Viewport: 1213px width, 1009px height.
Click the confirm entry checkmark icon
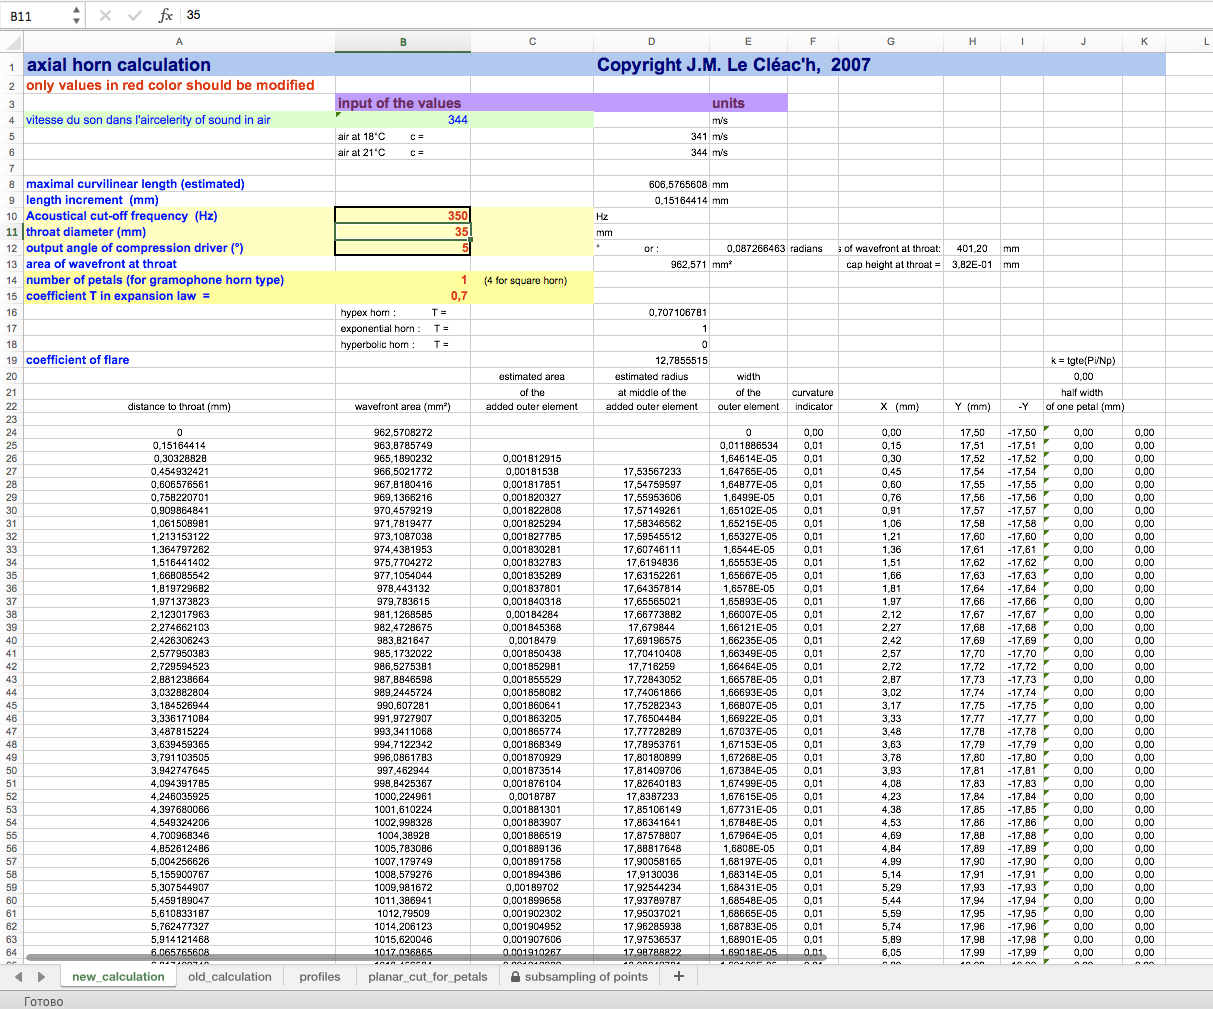(133, 15)
